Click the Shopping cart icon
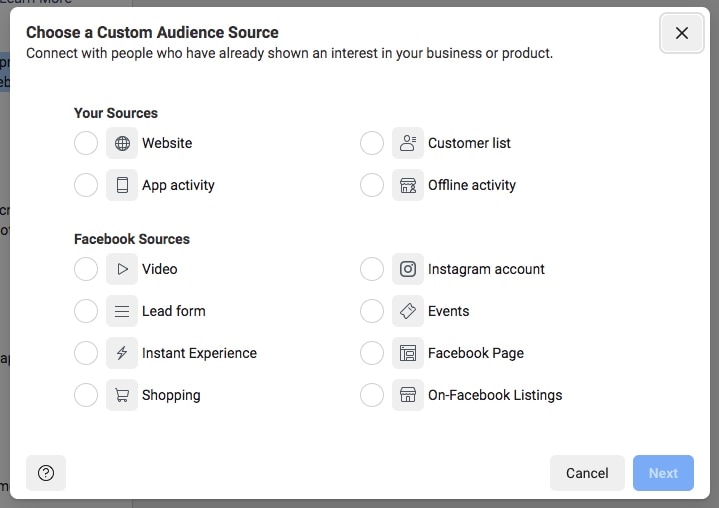The image size is (719, 508). [x=122, y=395]
